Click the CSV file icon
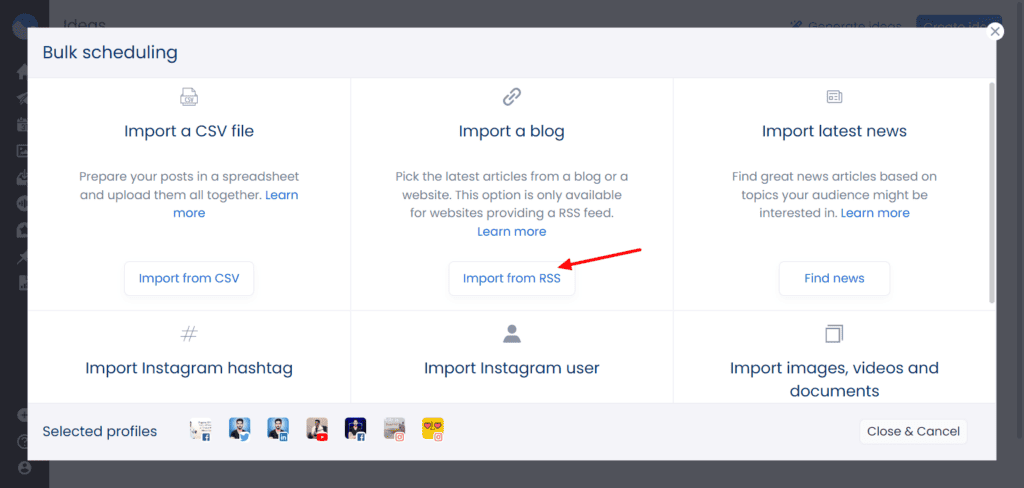Screen dimensions: 1024x488 coord(189,97)
